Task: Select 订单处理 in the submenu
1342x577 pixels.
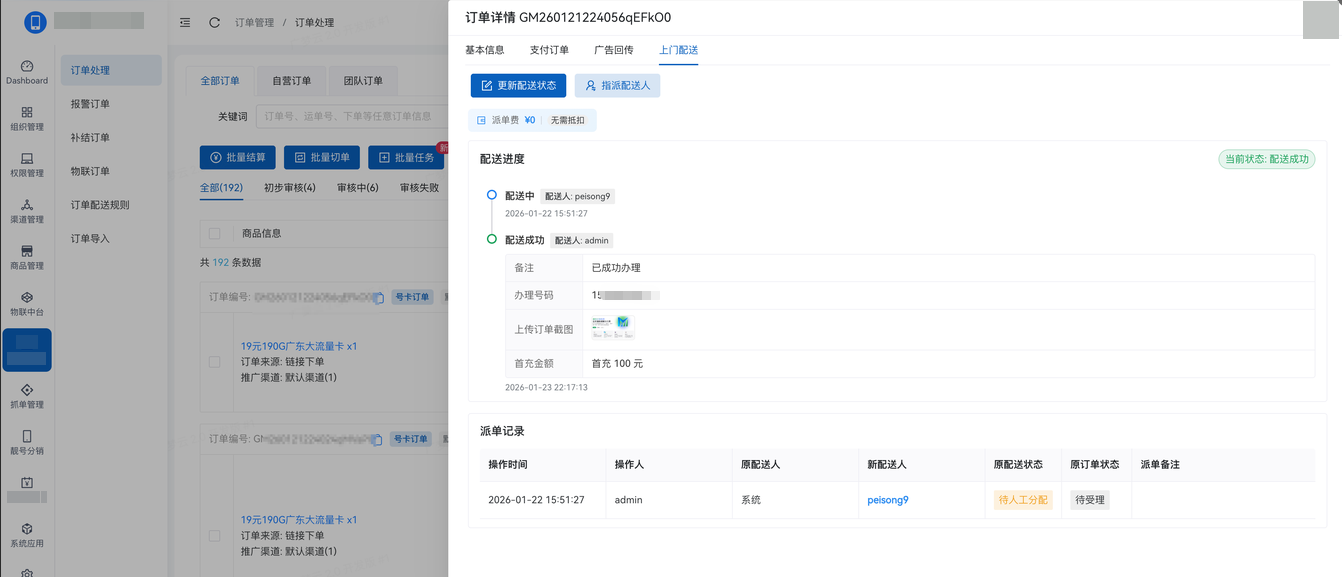Action: (x=111, y=70)
